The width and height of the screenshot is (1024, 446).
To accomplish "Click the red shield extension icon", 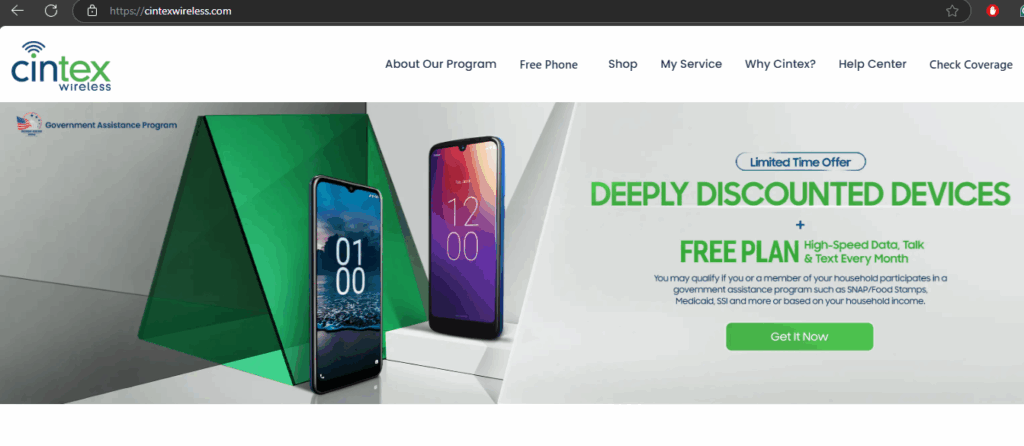I will (x=993, y=10).
